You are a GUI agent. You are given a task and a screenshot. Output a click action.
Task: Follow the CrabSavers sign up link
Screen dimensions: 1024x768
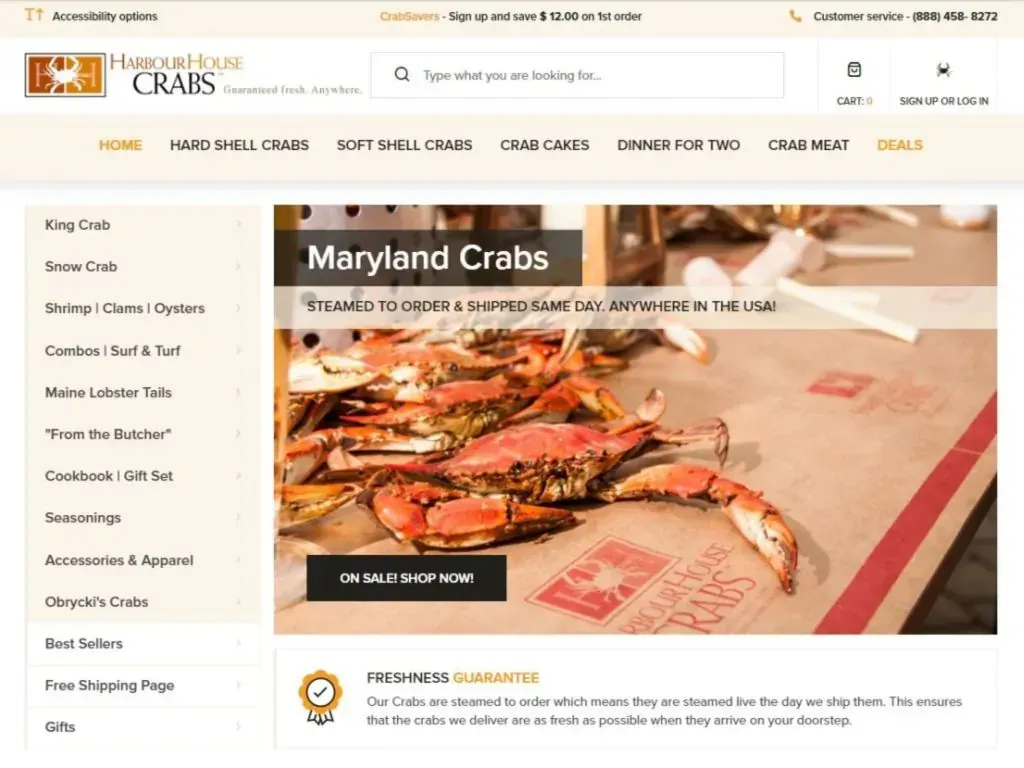(x=409, y=16)
